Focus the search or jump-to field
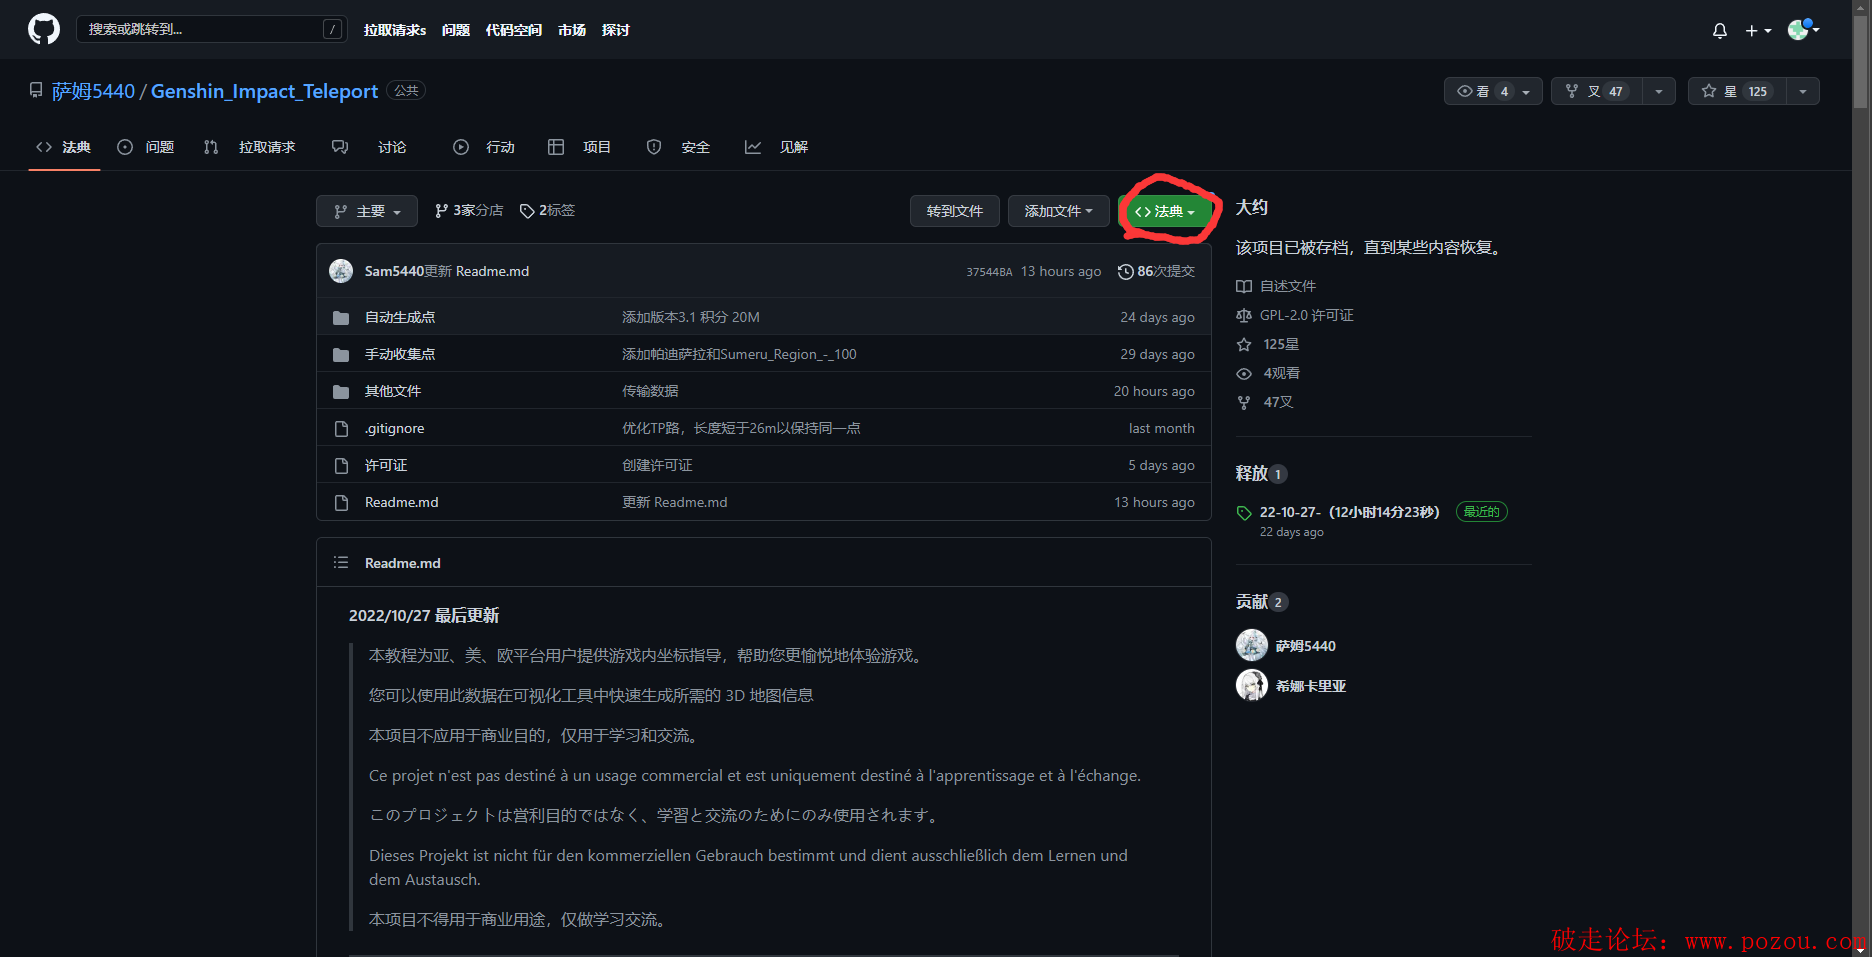This screenshot has height=957, width=1872. coord(212,29)
